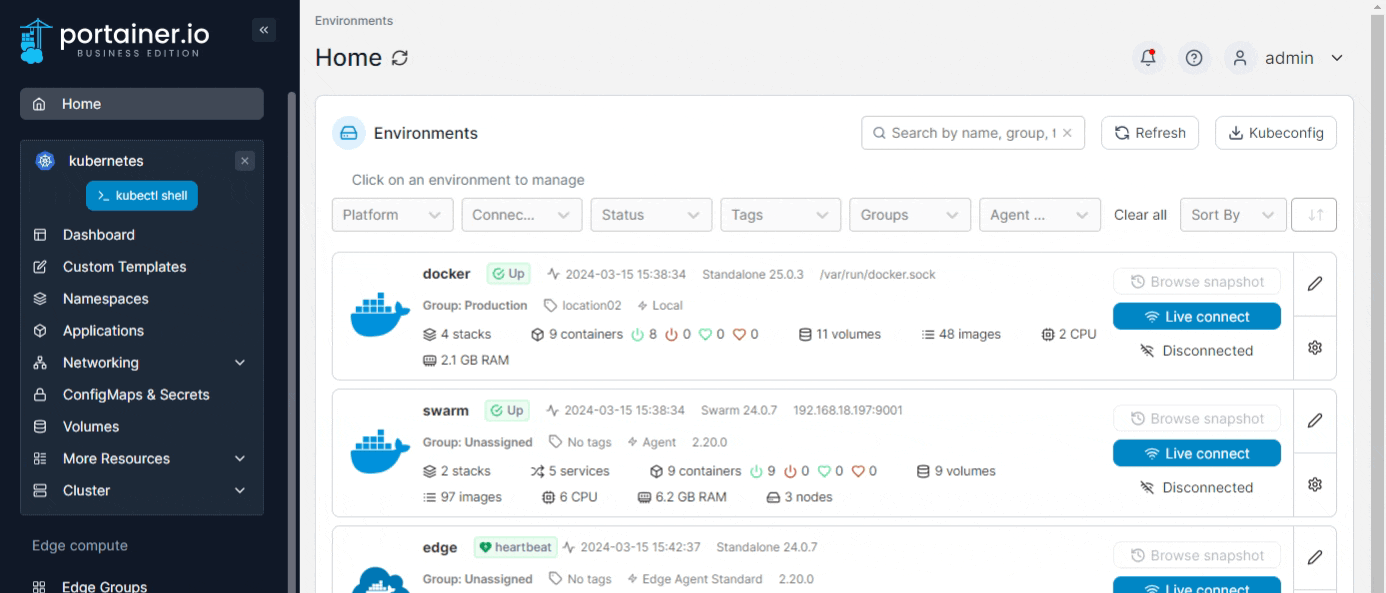Click the refresh icon beside Home title
This screenshot has width=1386, height=593.
(x=400, y=59)
